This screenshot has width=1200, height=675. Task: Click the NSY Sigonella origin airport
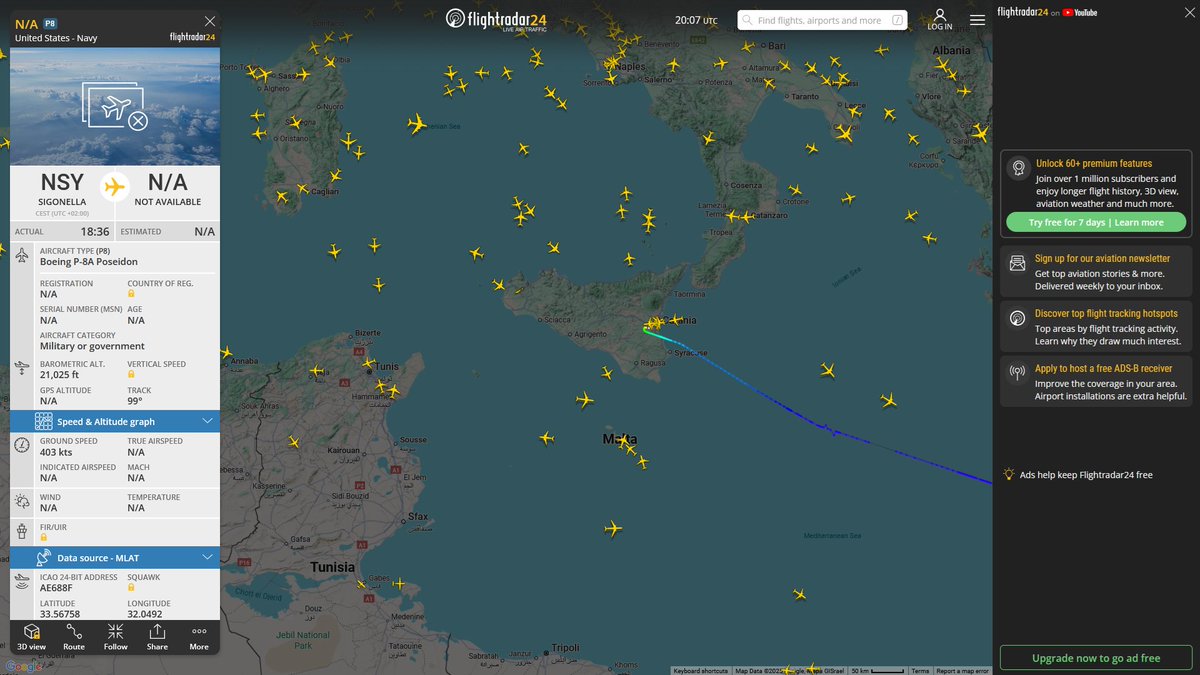point(62,189)
